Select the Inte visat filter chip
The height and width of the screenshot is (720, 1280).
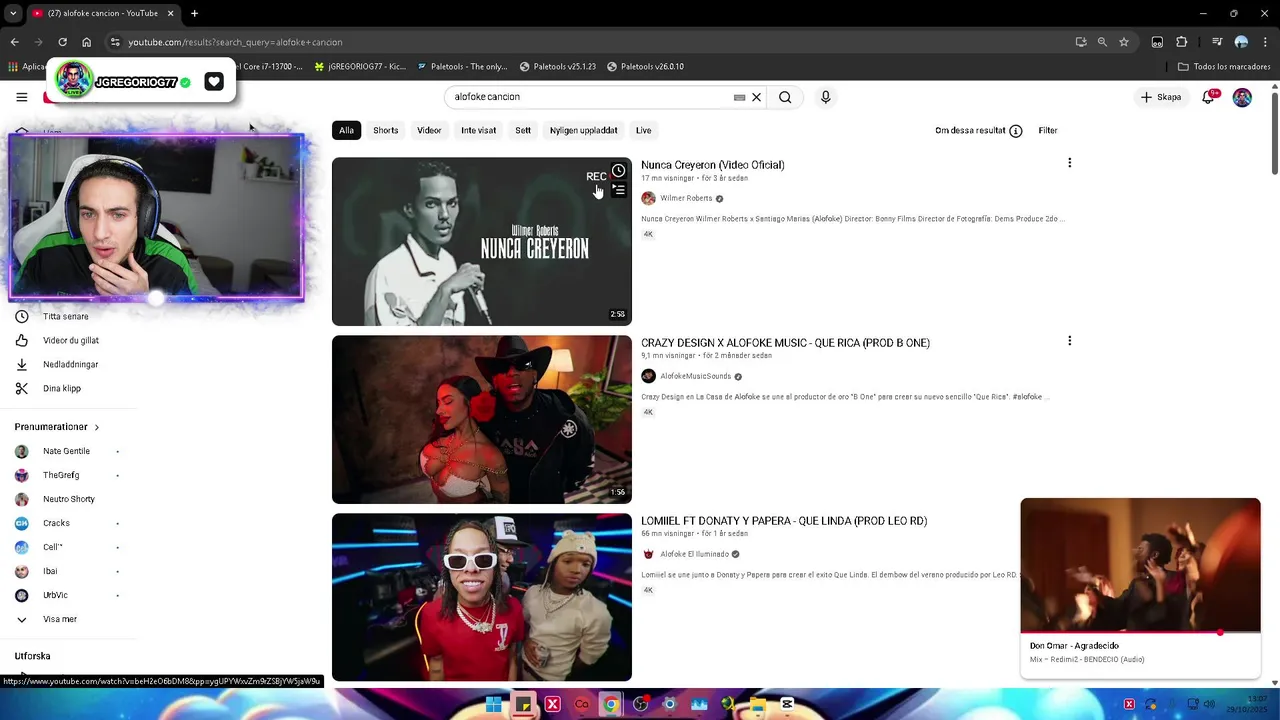click(478, 130)
